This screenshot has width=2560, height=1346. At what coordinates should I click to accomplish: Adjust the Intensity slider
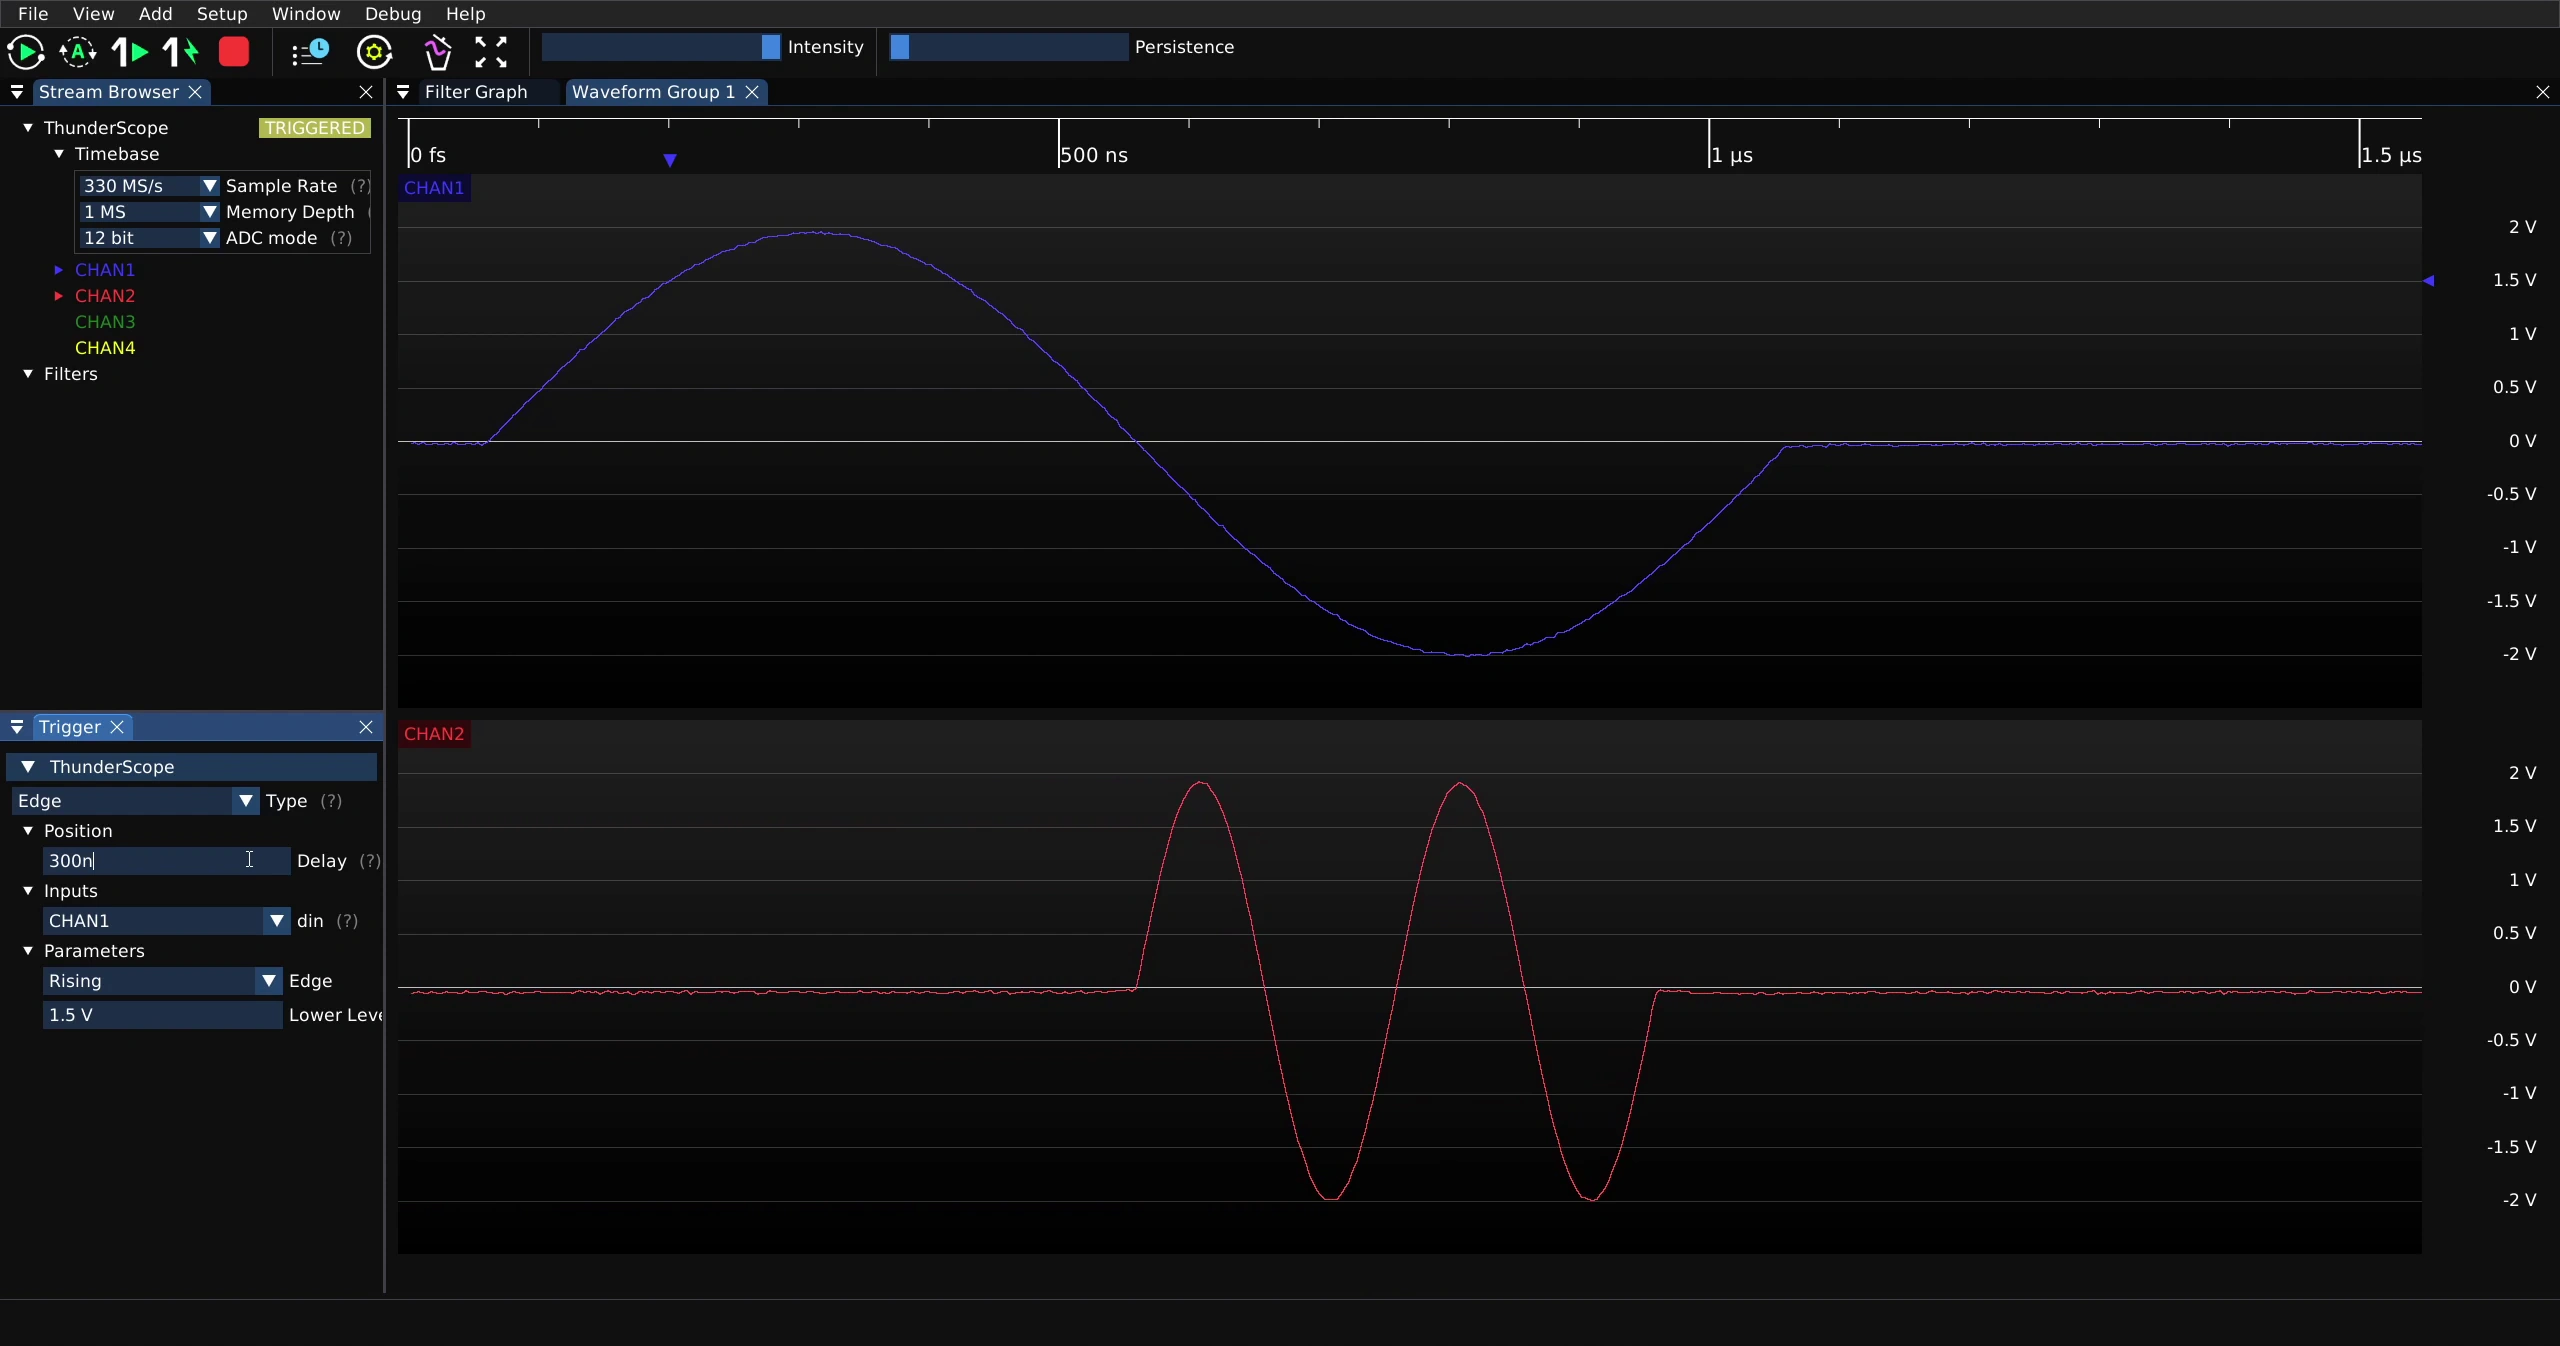tap(661, 47)
